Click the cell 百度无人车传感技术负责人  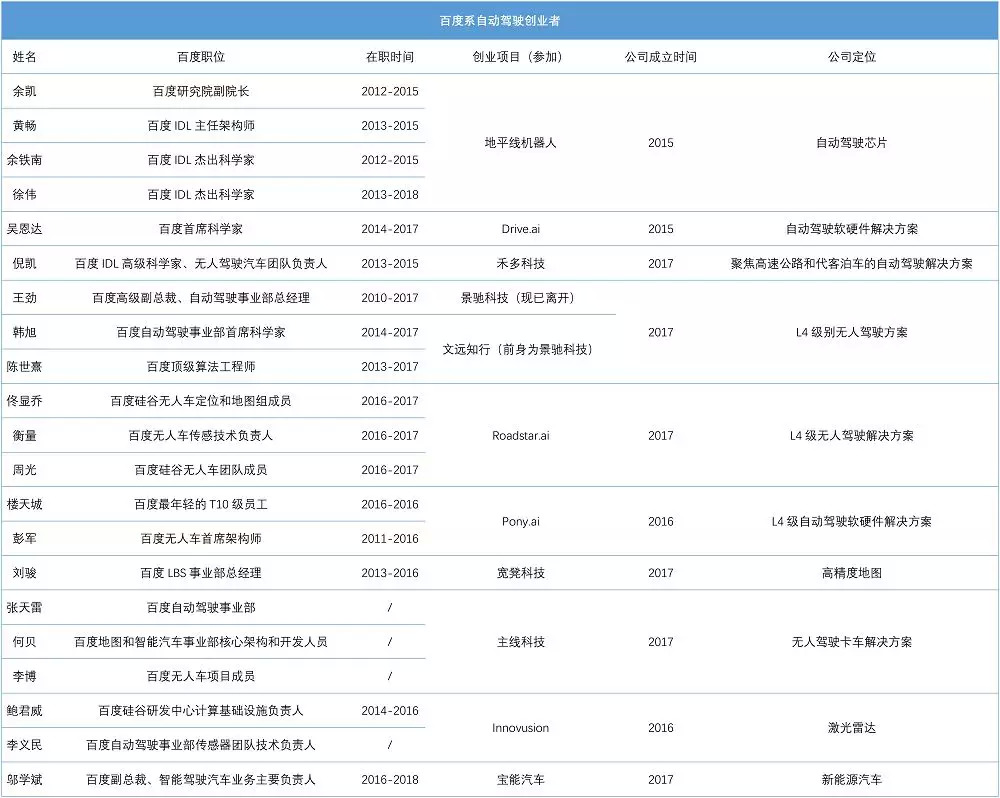point(200,436)
